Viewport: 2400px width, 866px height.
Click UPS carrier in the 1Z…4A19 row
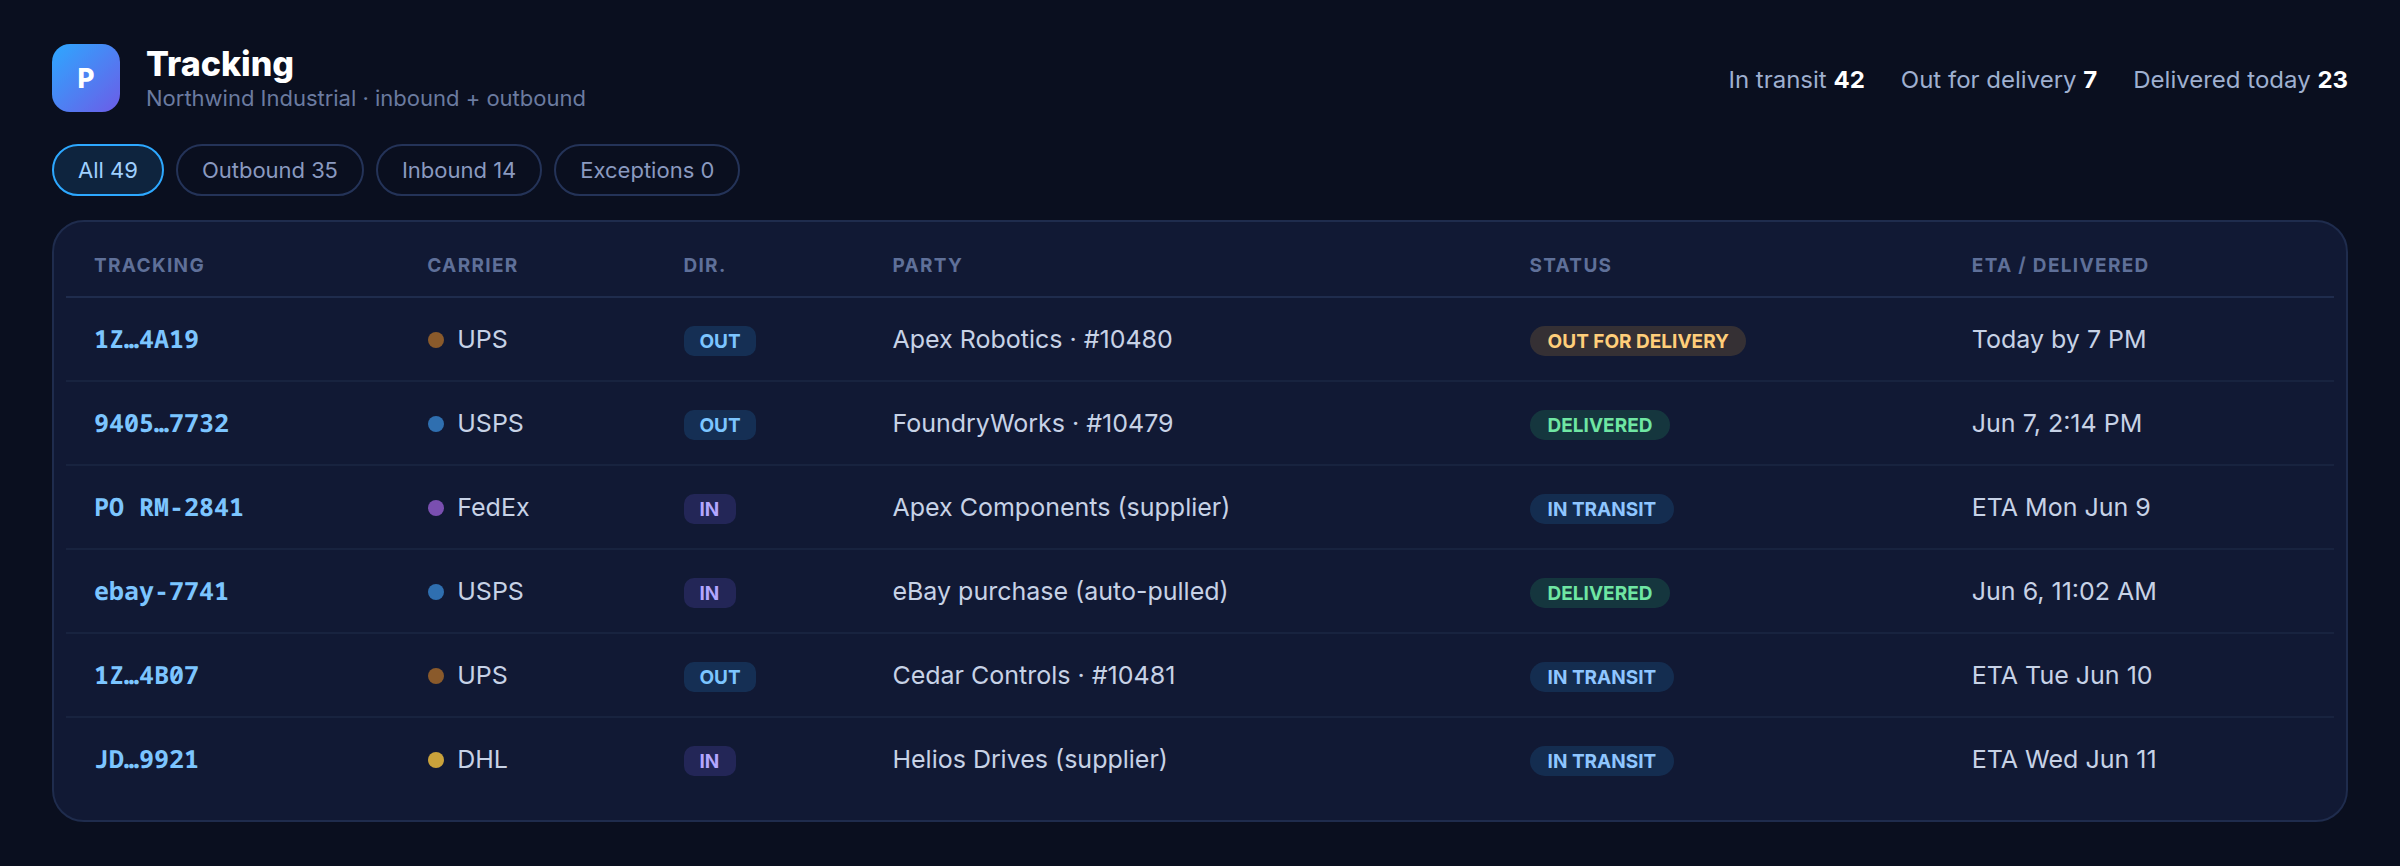coord(468,340)
